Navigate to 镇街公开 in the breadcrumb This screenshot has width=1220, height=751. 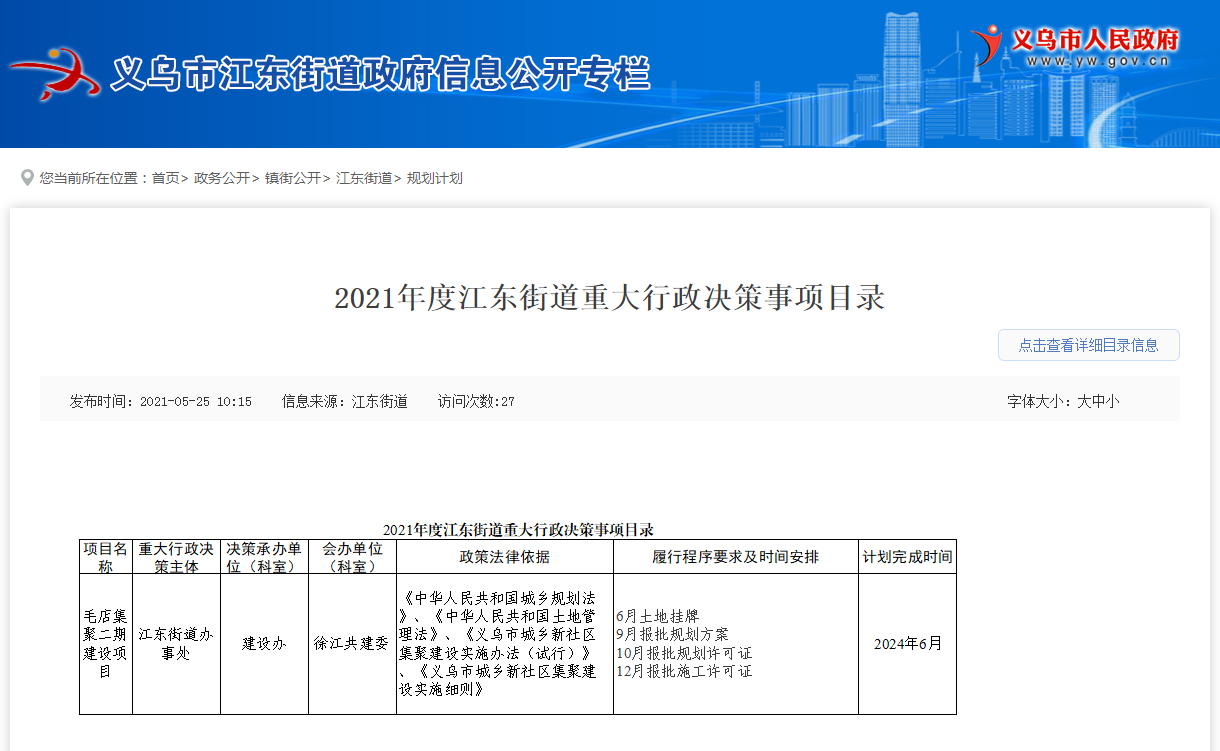[292, 178]
